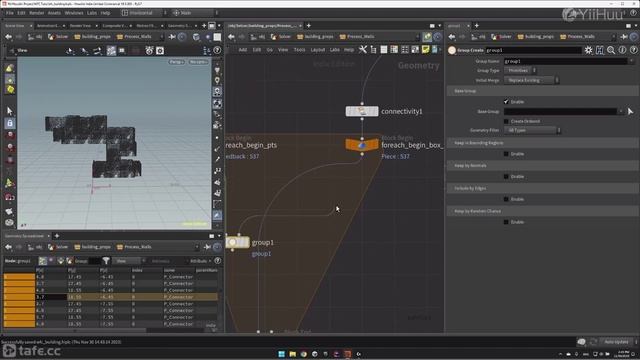Toggle the network tree view icon
This screenshot has height=360, width=640.
tap(373, 50)
